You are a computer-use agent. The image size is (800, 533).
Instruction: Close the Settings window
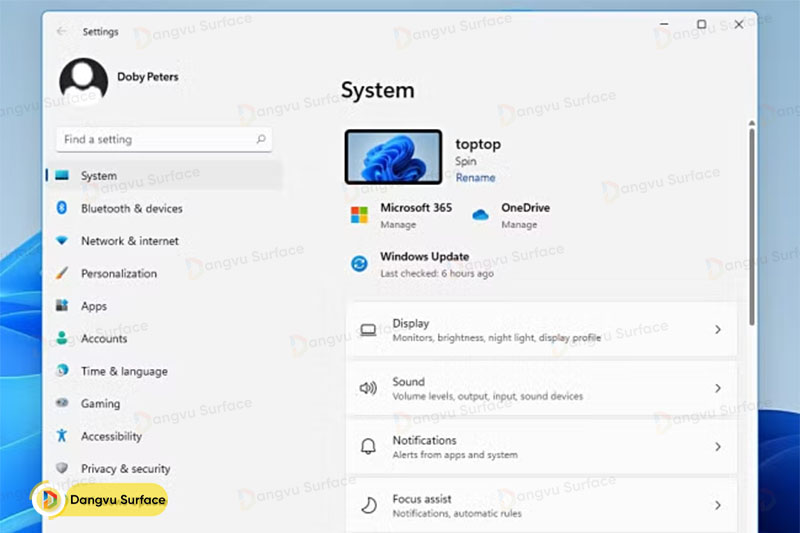point(739,24)
